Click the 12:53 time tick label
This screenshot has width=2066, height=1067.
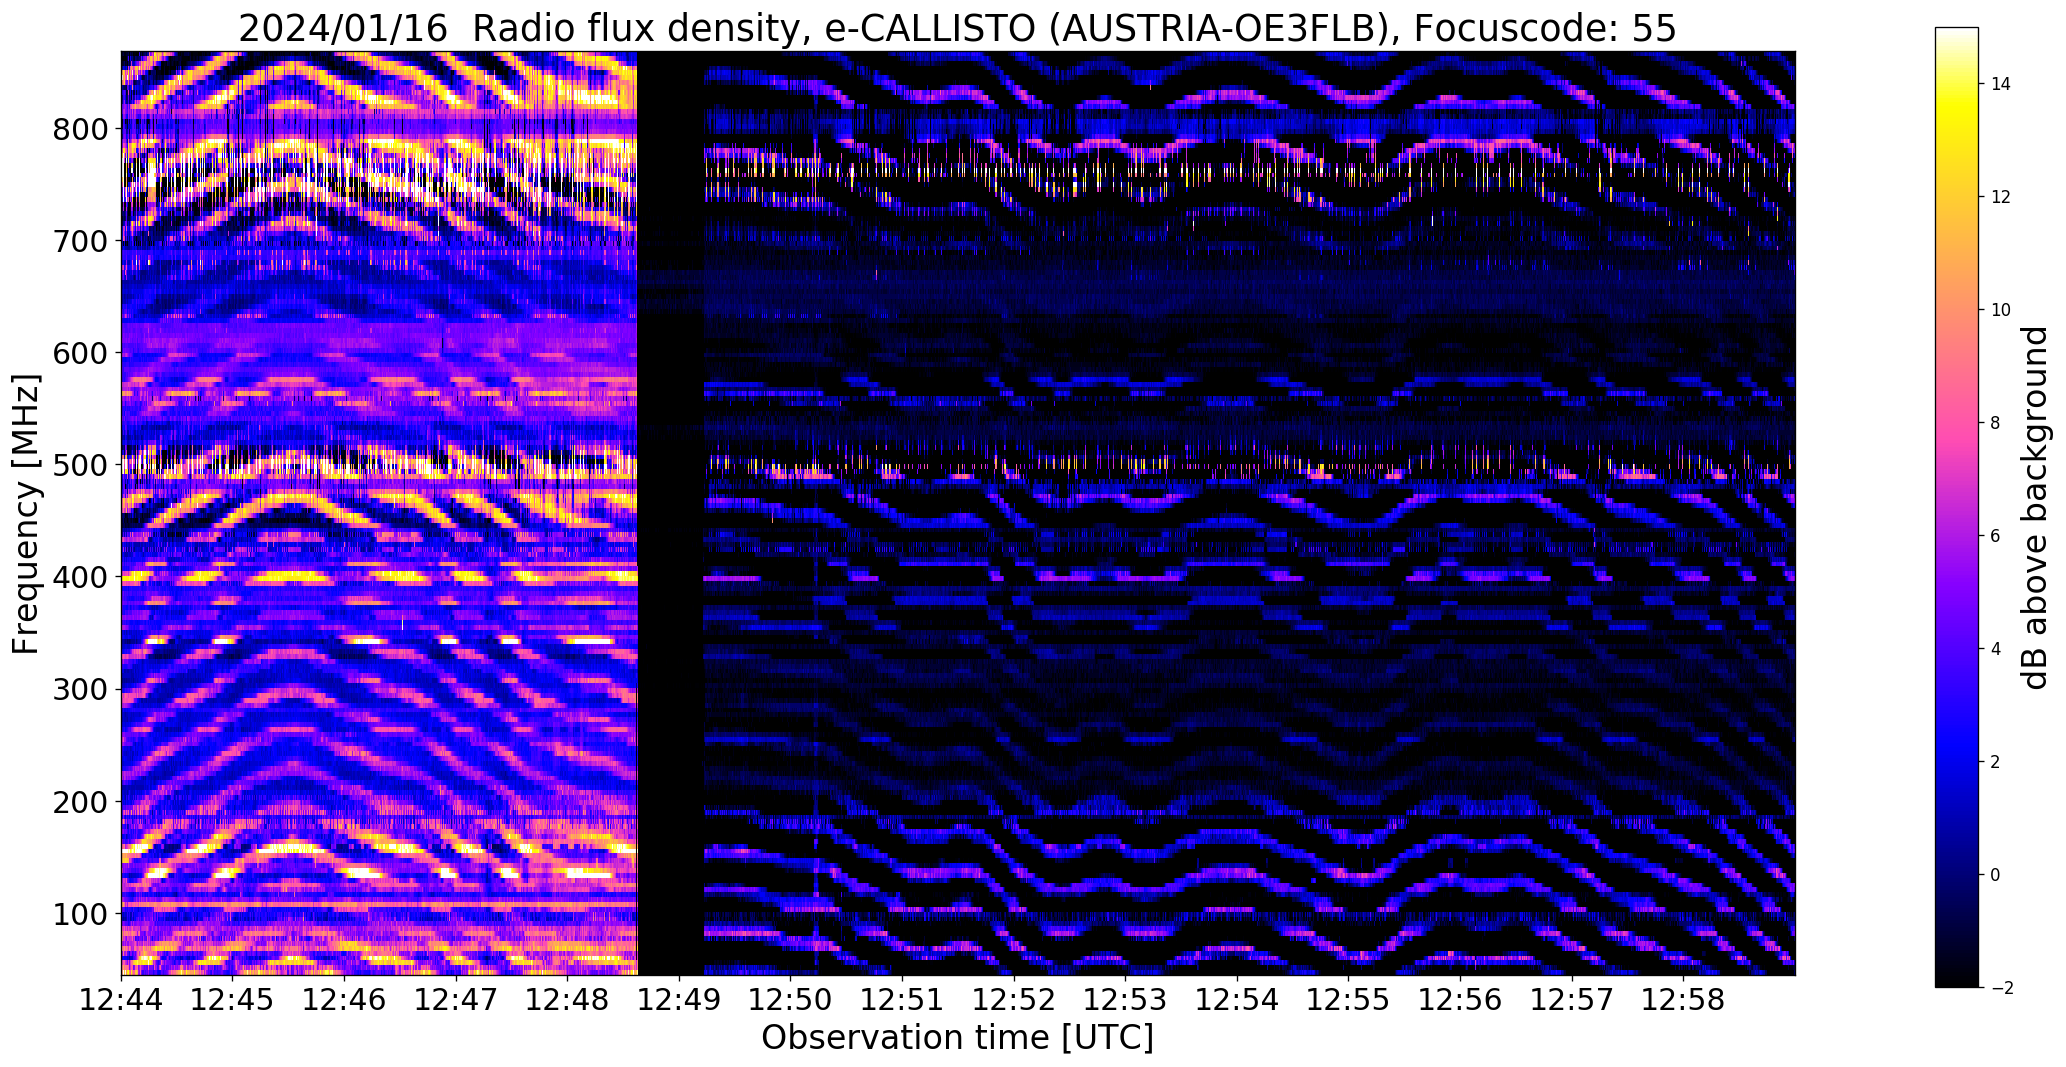click(x=1126, y=999)
